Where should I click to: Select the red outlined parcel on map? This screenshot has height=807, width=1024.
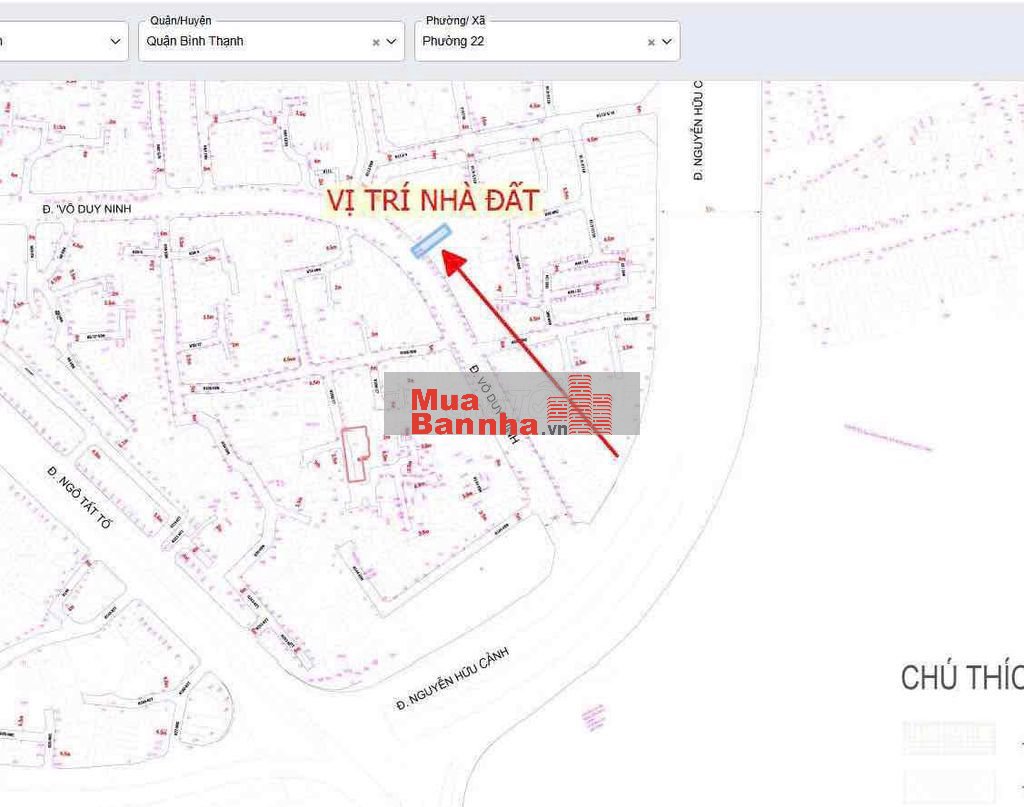[x=355, y=454]
